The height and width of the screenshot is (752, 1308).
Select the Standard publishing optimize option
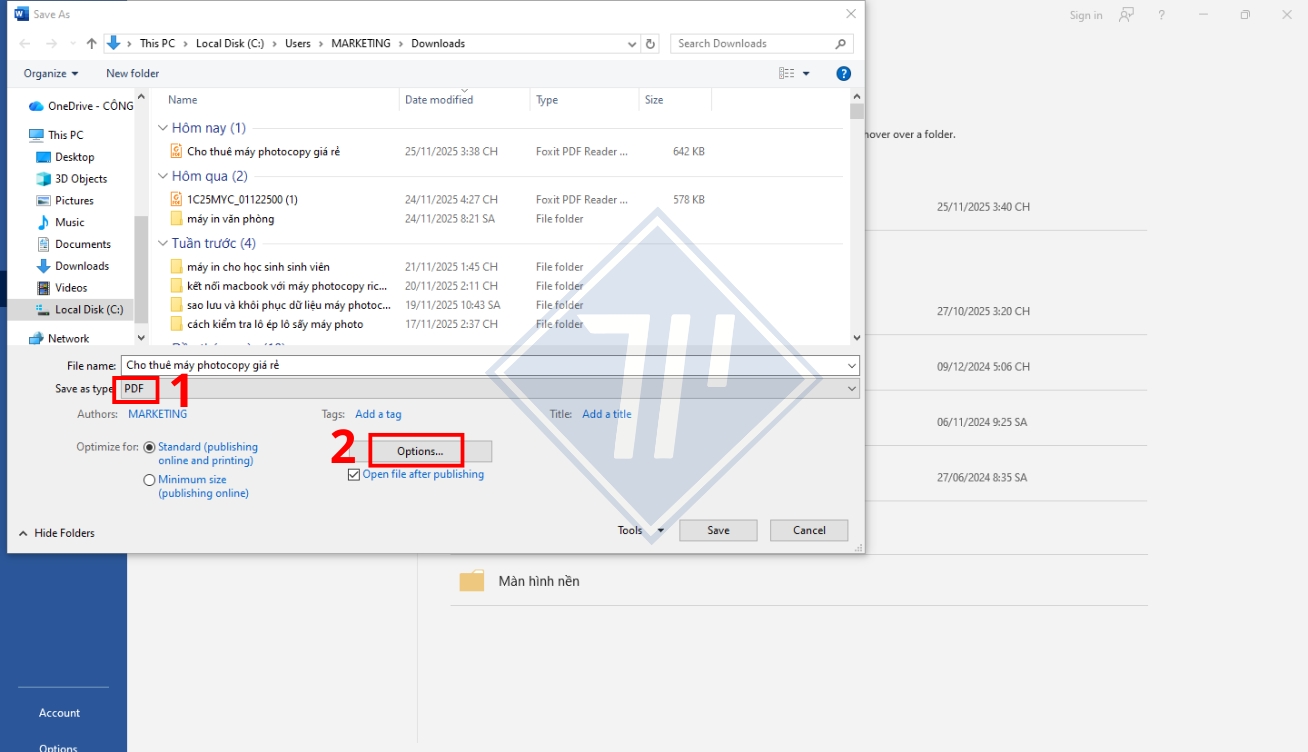[149, 446]
